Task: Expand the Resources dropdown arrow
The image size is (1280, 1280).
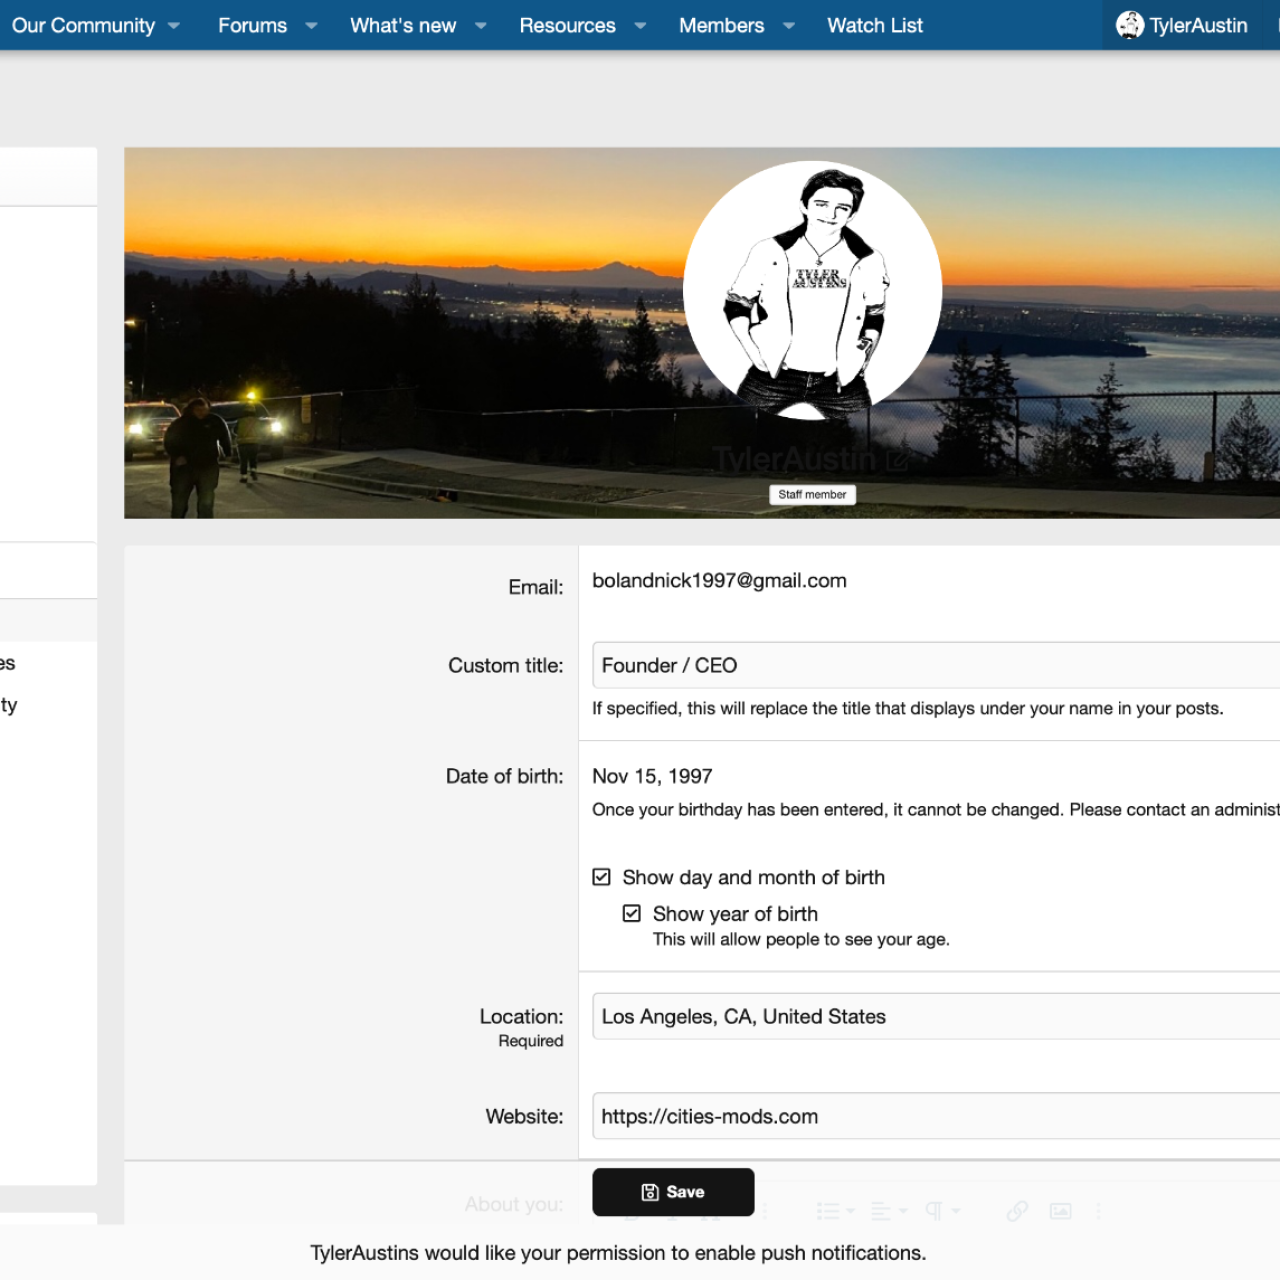Action: click(640, 26)
